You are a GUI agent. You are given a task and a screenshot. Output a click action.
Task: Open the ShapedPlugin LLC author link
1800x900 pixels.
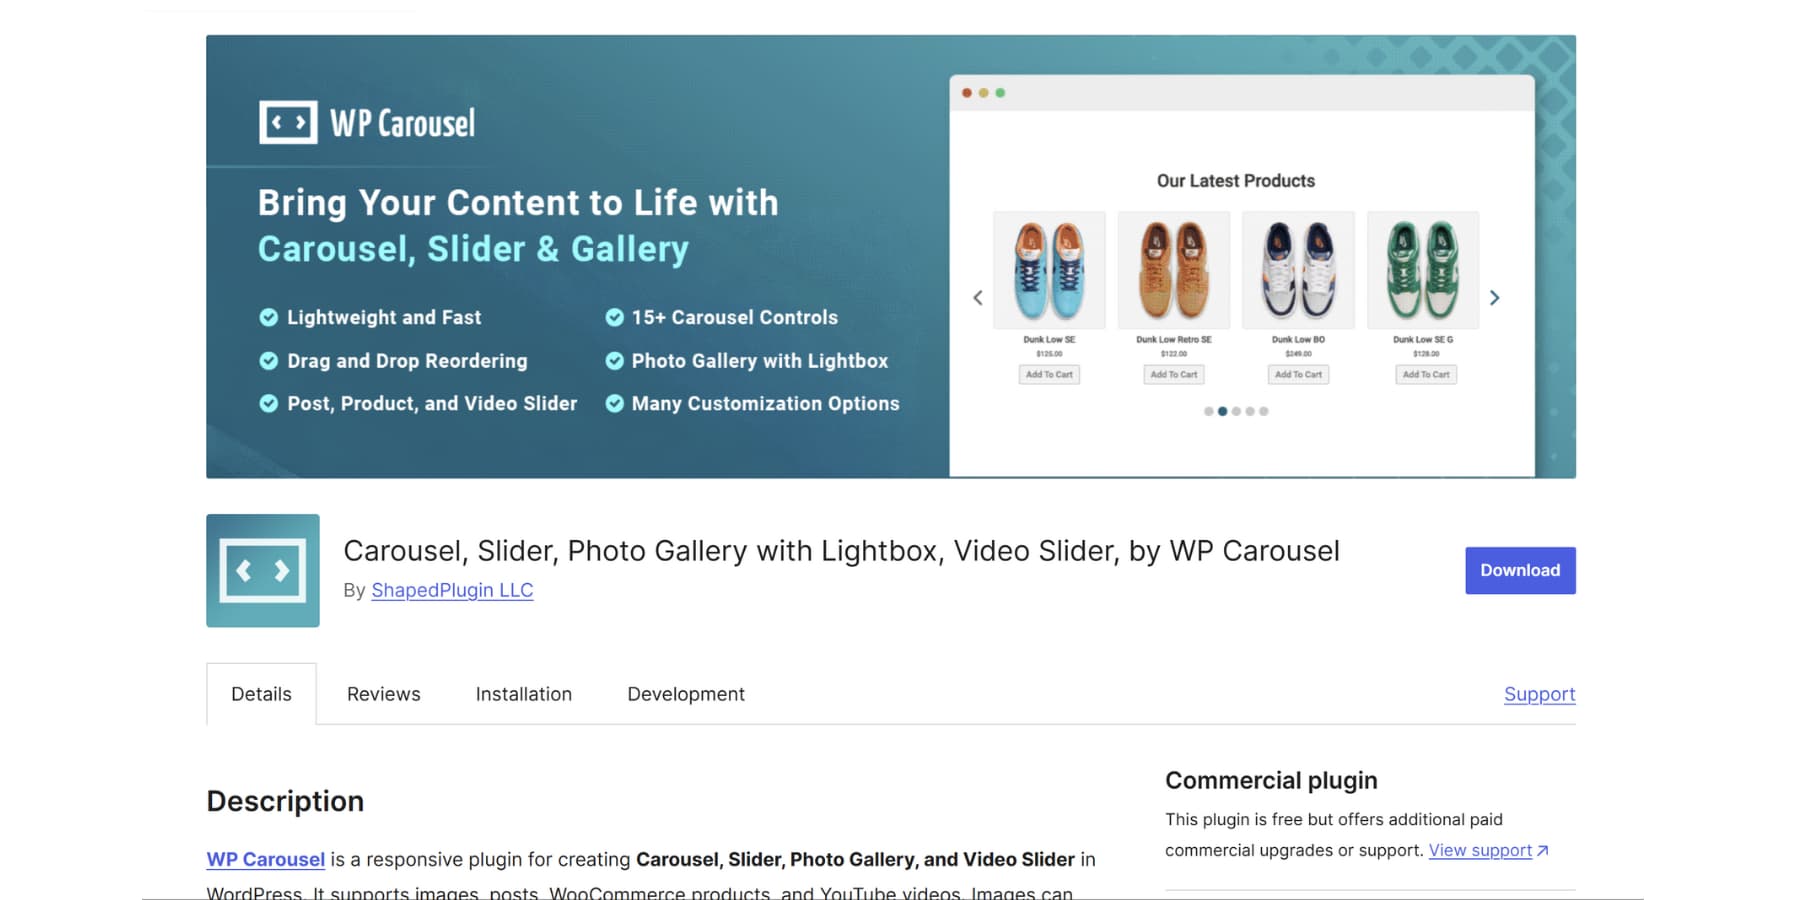point(451,590)
